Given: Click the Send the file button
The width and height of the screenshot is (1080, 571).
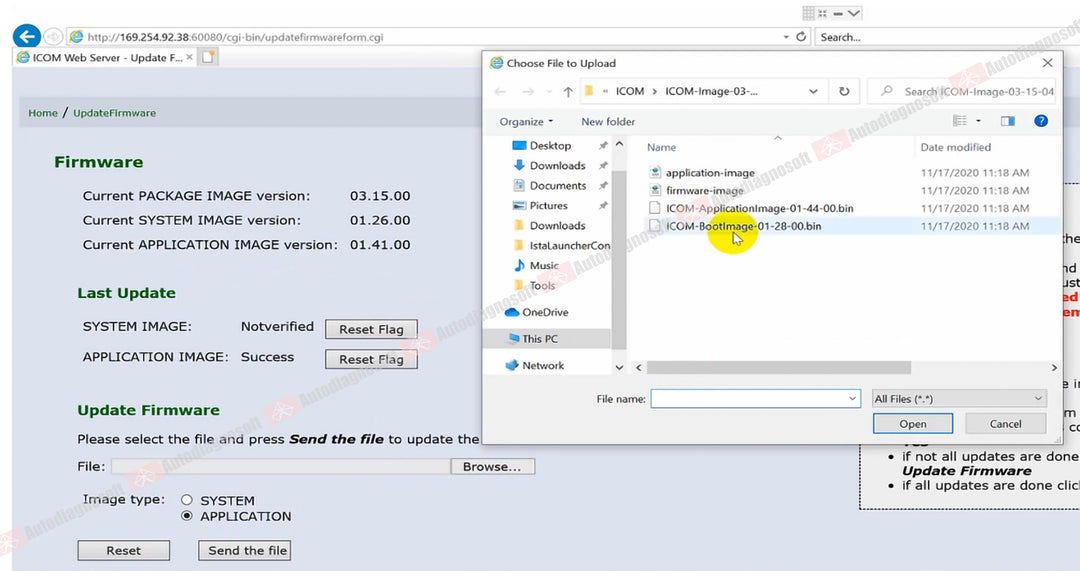Looking at the screenshot, I should pos(245,550).
